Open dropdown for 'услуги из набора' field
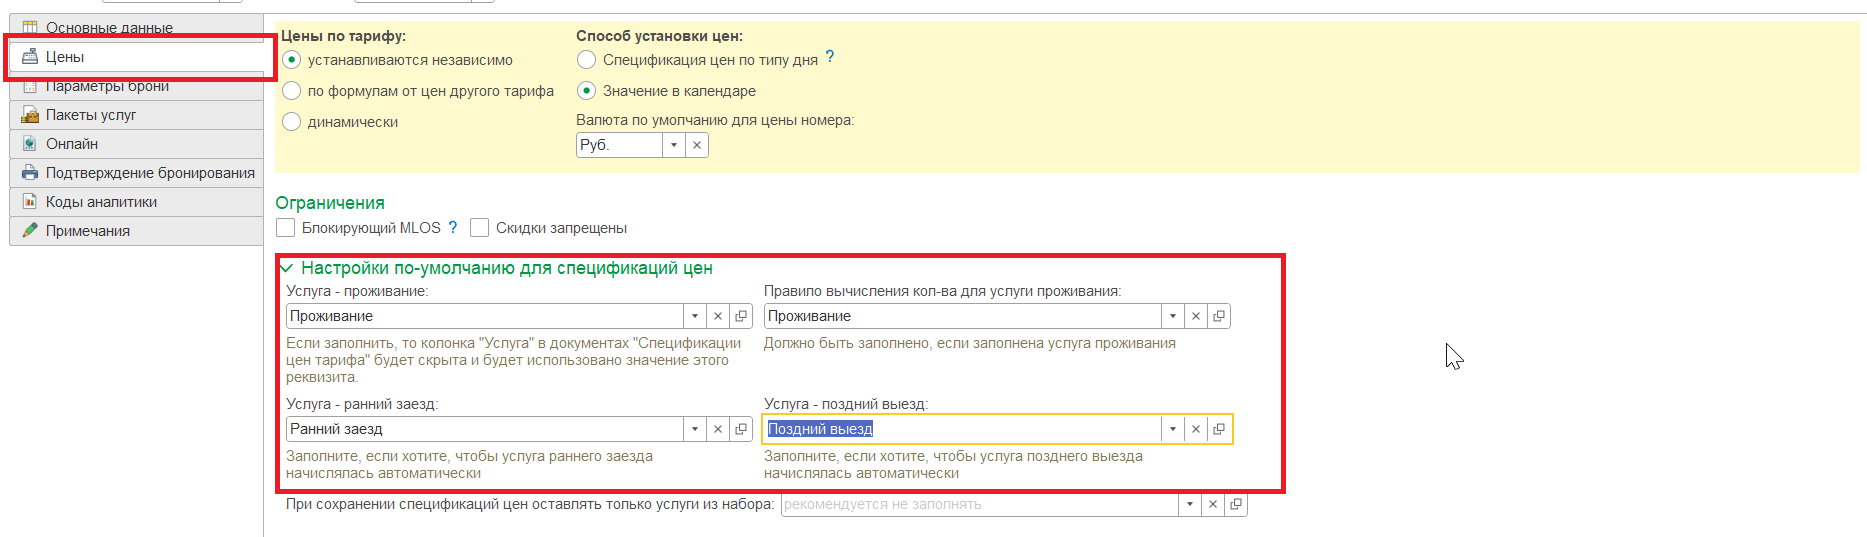This screenshot has width=1867, height=537. click(x=1190, y=504)
